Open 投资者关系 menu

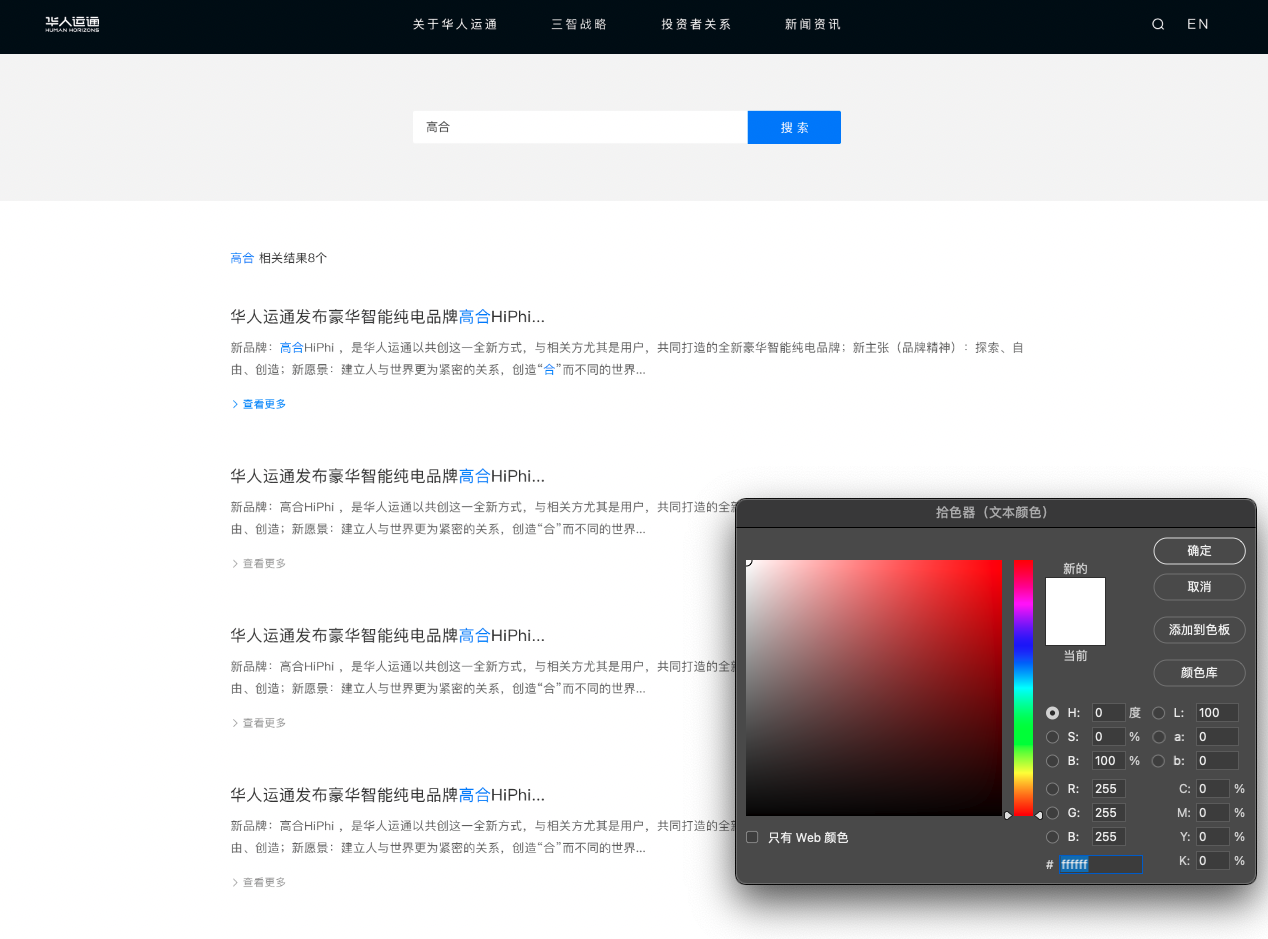coord(696,24)
